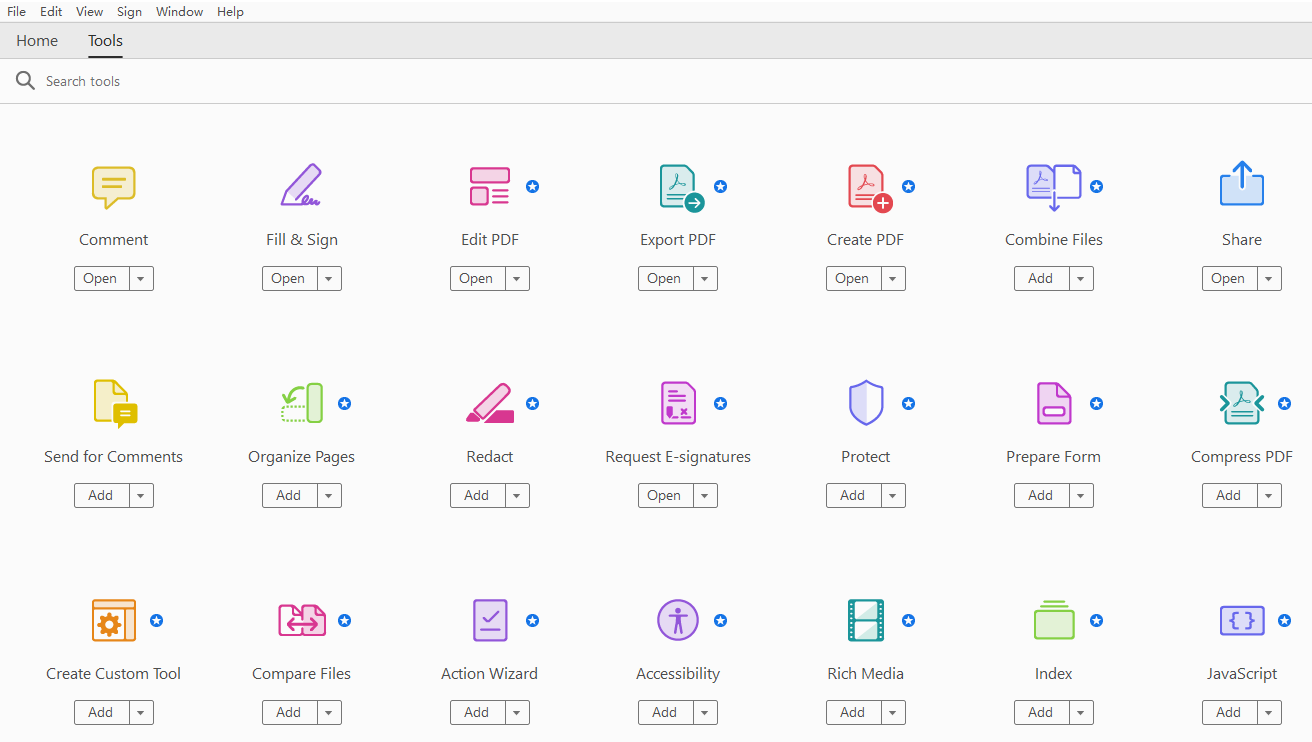Open the dropdown arrow under Organize Pages
This screenshot has width=1312, height=742.
(329, 496)
